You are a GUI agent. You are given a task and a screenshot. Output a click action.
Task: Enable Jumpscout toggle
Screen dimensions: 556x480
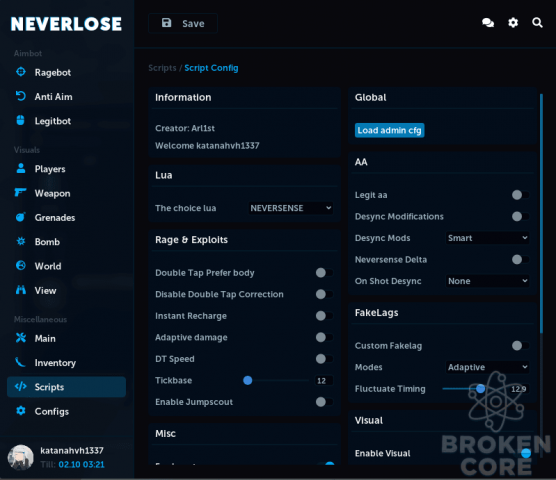pos(324,402)
